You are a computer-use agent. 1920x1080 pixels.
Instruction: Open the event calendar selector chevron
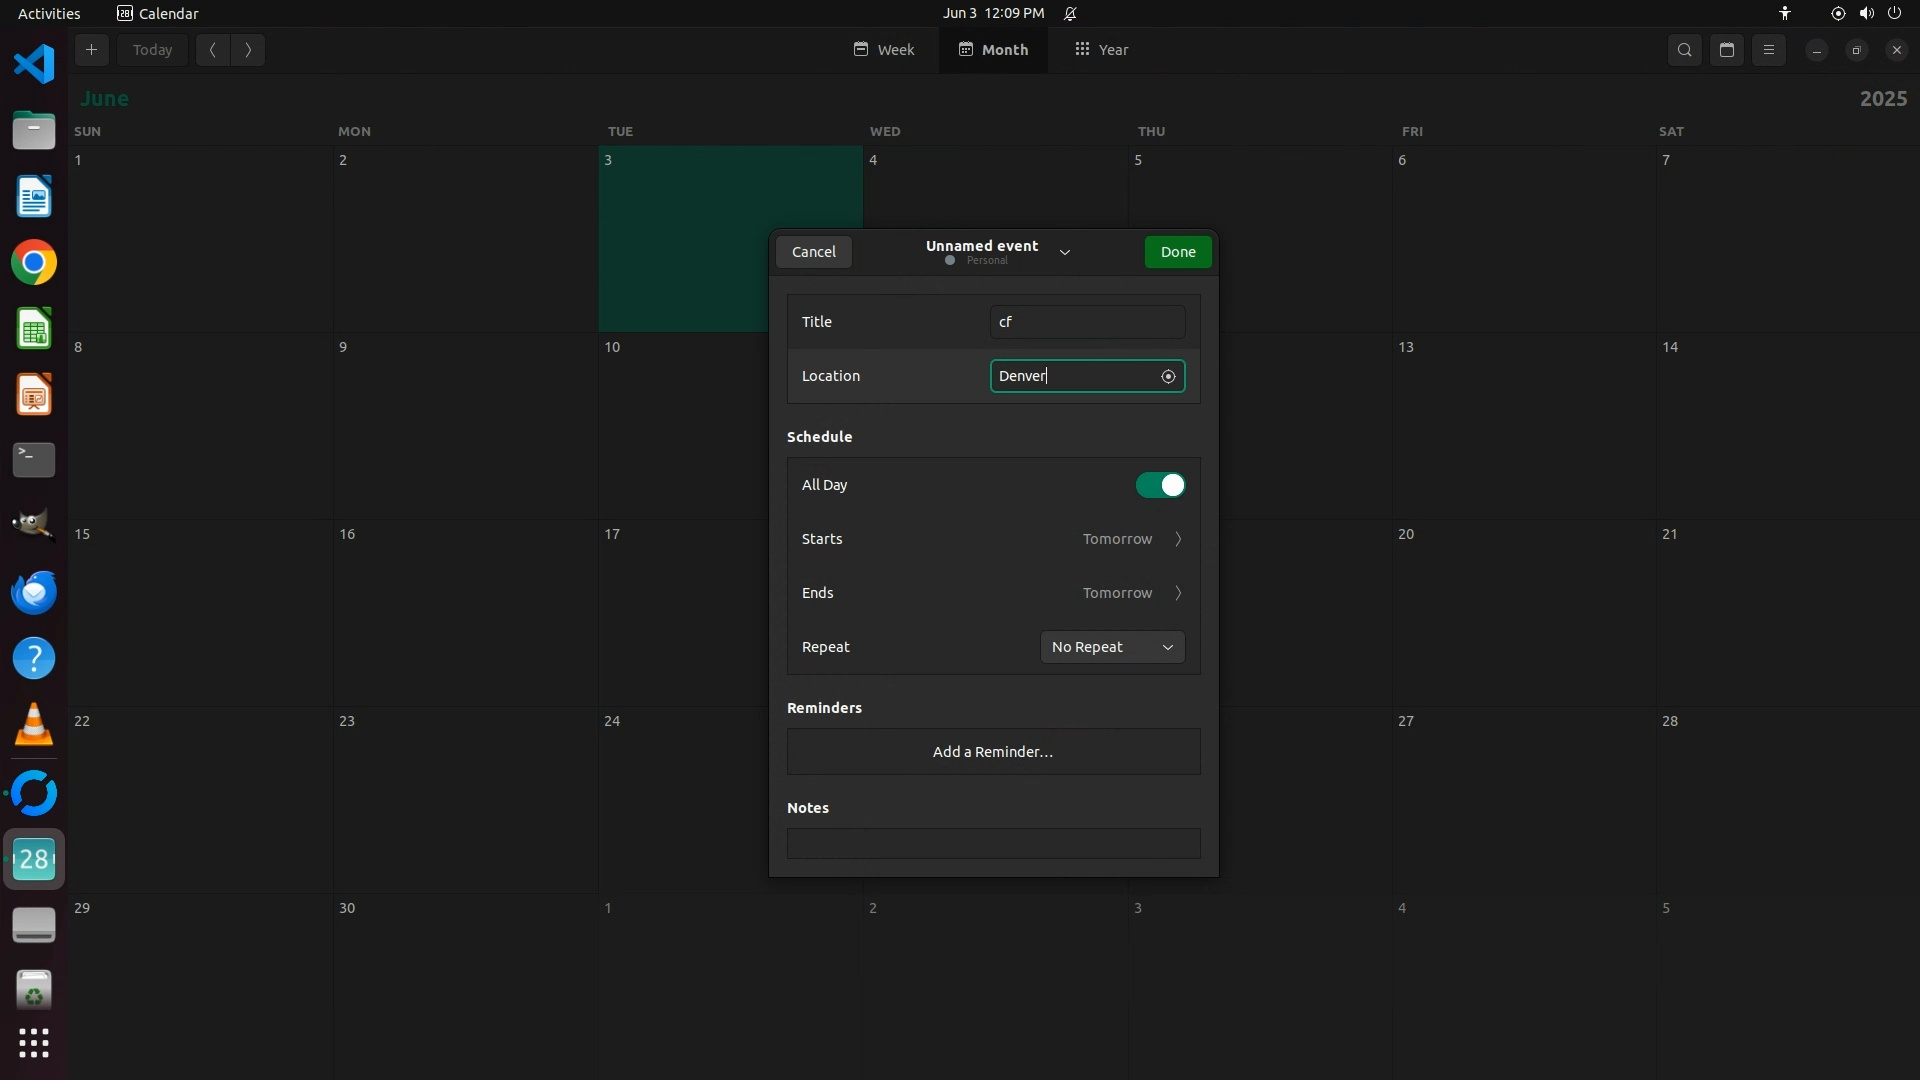click(1065, 253)
